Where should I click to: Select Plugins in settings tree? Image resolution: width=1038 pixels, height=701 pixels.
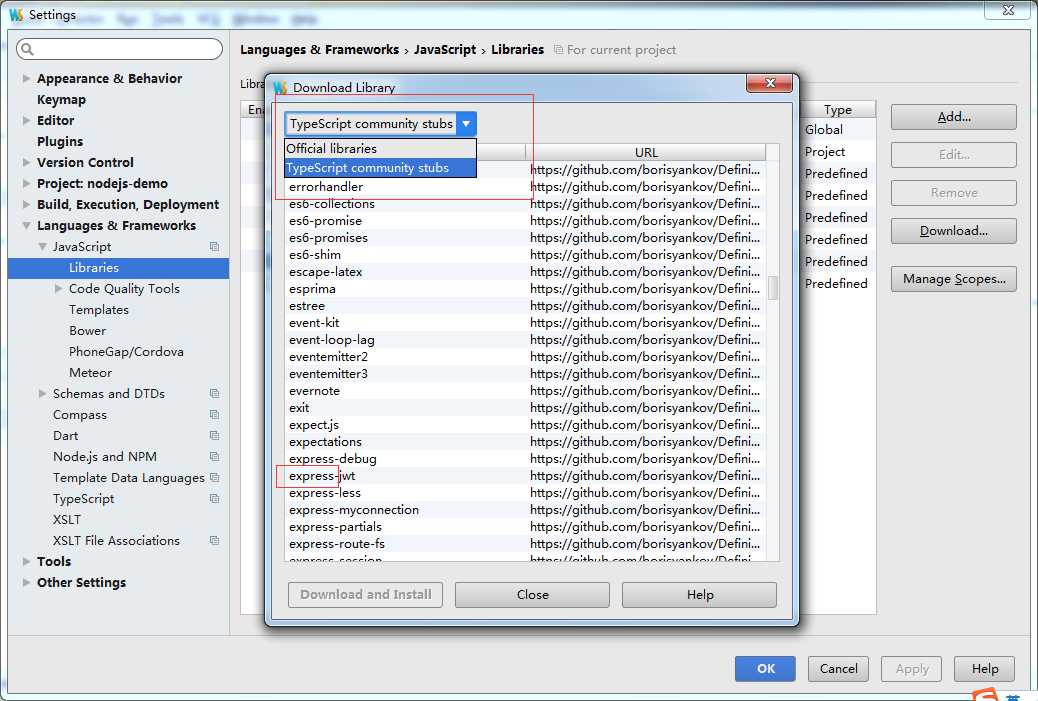[60, 142]
